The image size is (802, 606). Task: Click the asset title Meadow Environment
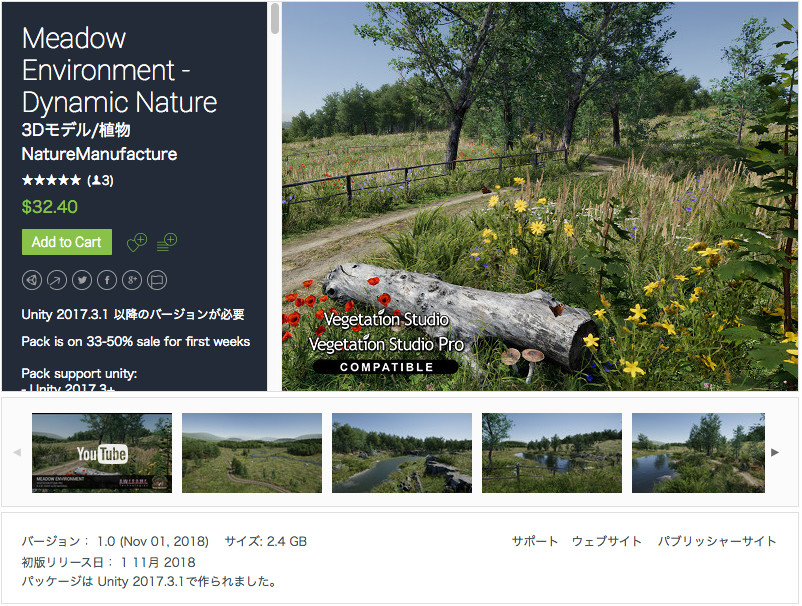[x=119, y=70]
